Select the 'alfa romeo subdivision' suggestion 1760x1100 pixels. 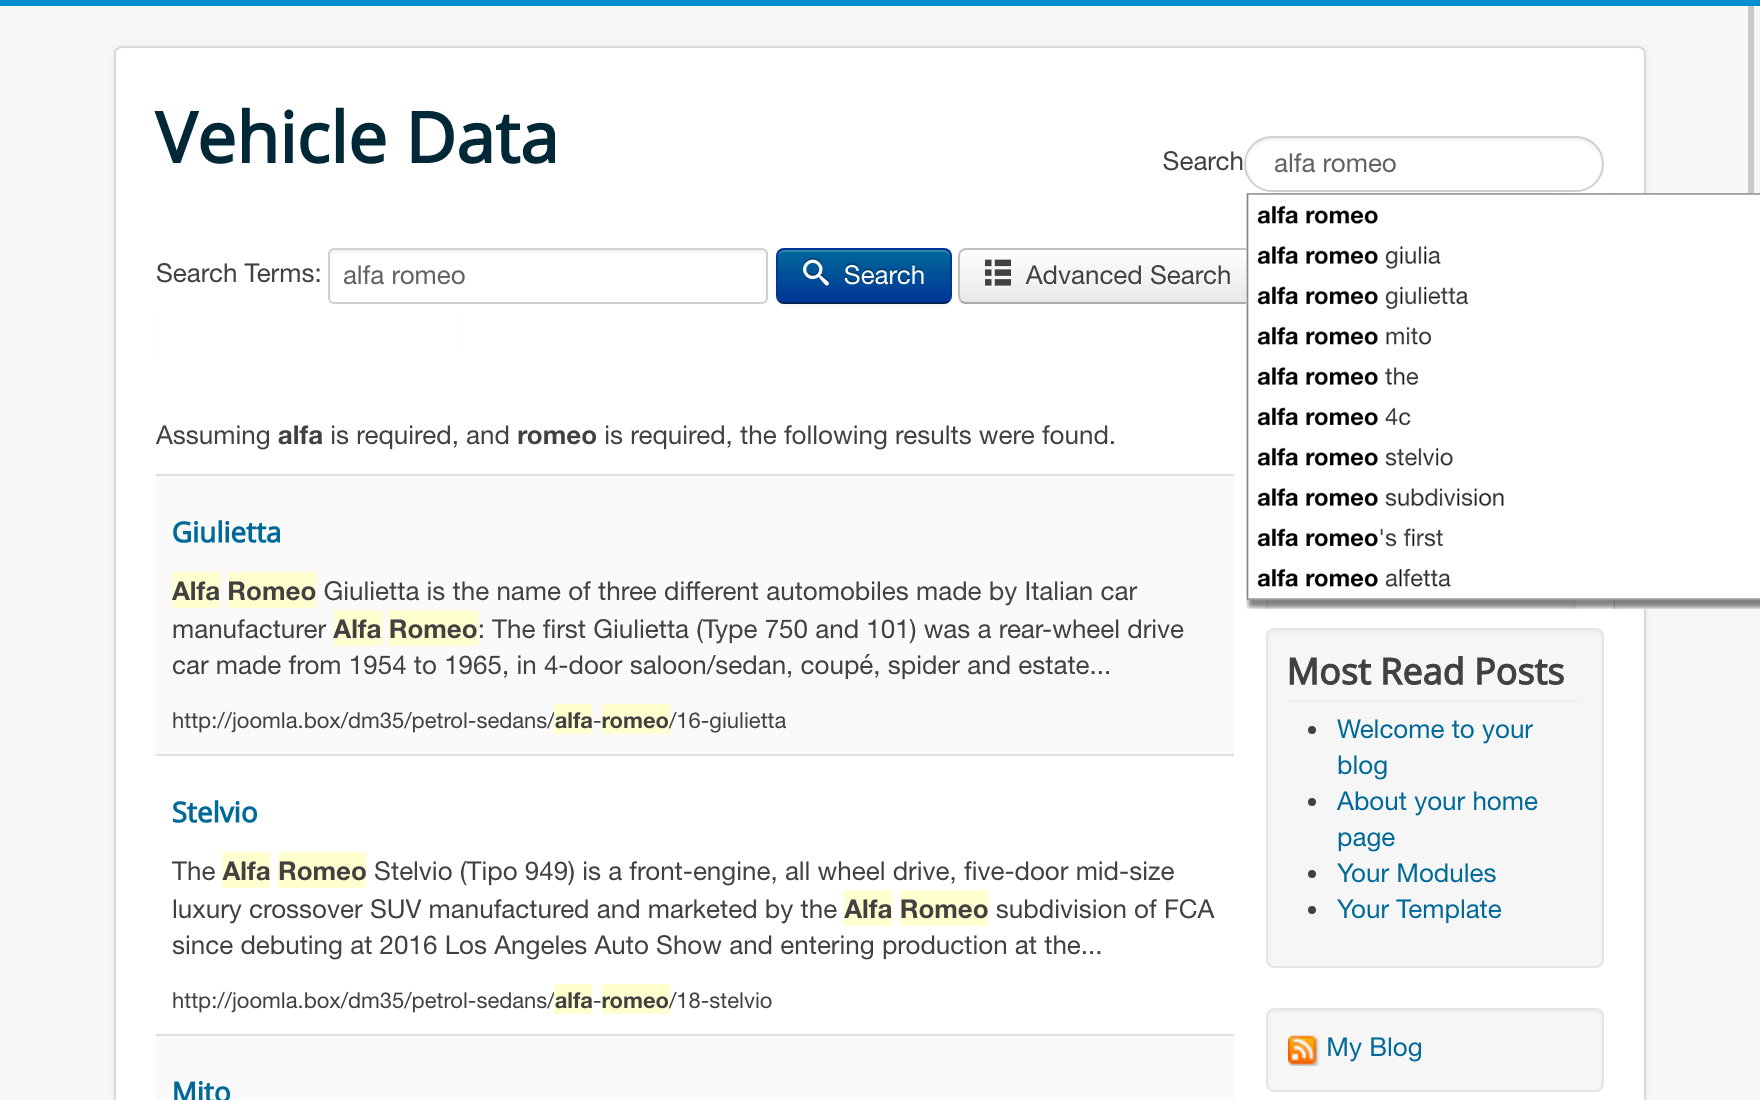point(1380,498)
